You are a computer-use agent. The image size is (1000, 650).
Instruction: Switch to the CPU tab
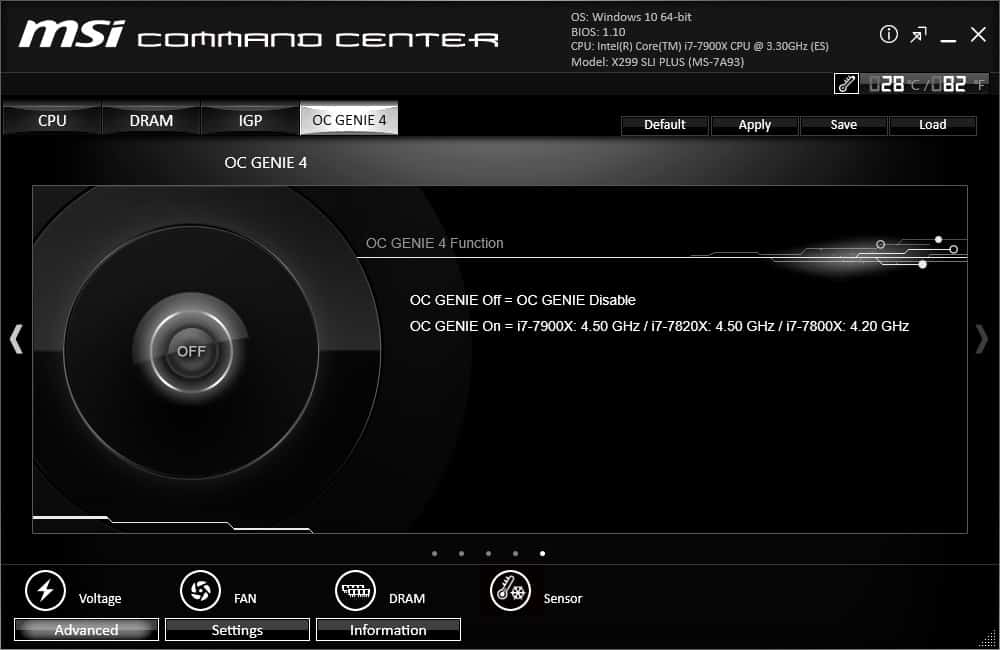52,121
